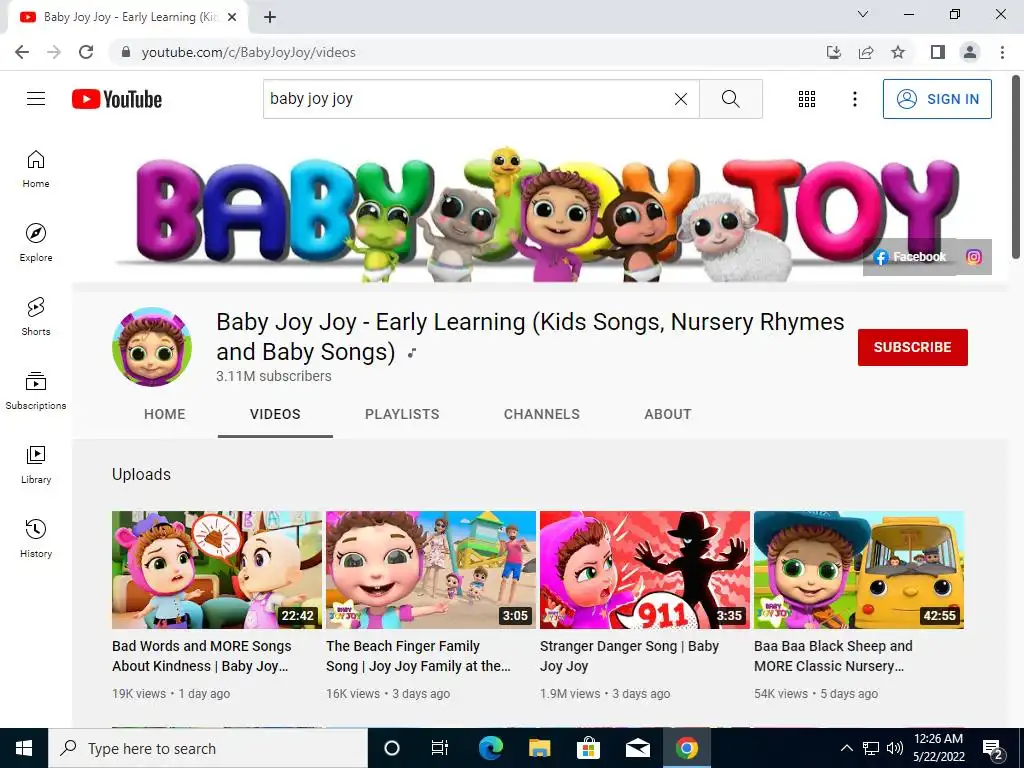Share this page using the share icon
Image resolution: width=1024 pixels, height=768 pixels.
pyautogui.click(x=866, y=52)
